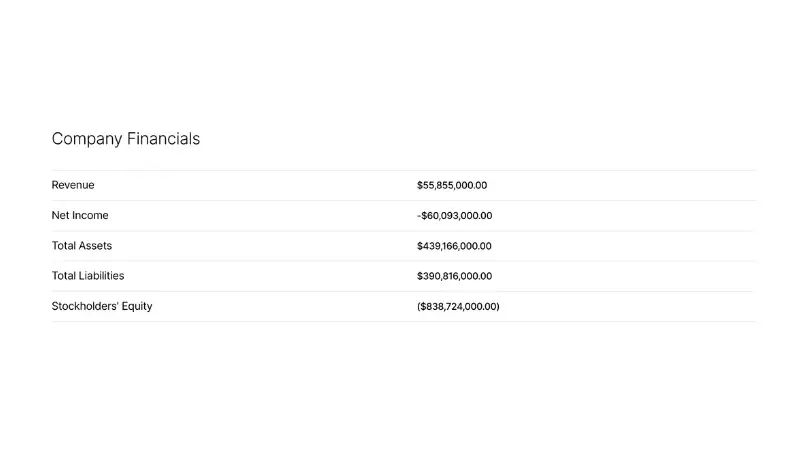Select the Total Assets row label

(82, 246)
